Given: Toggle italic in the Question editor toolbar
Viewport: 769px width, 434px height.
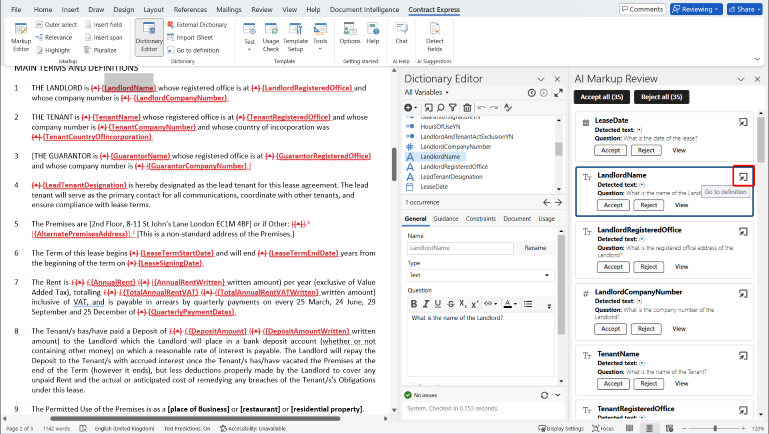Looking at the screenshot, I should [424, 305].
